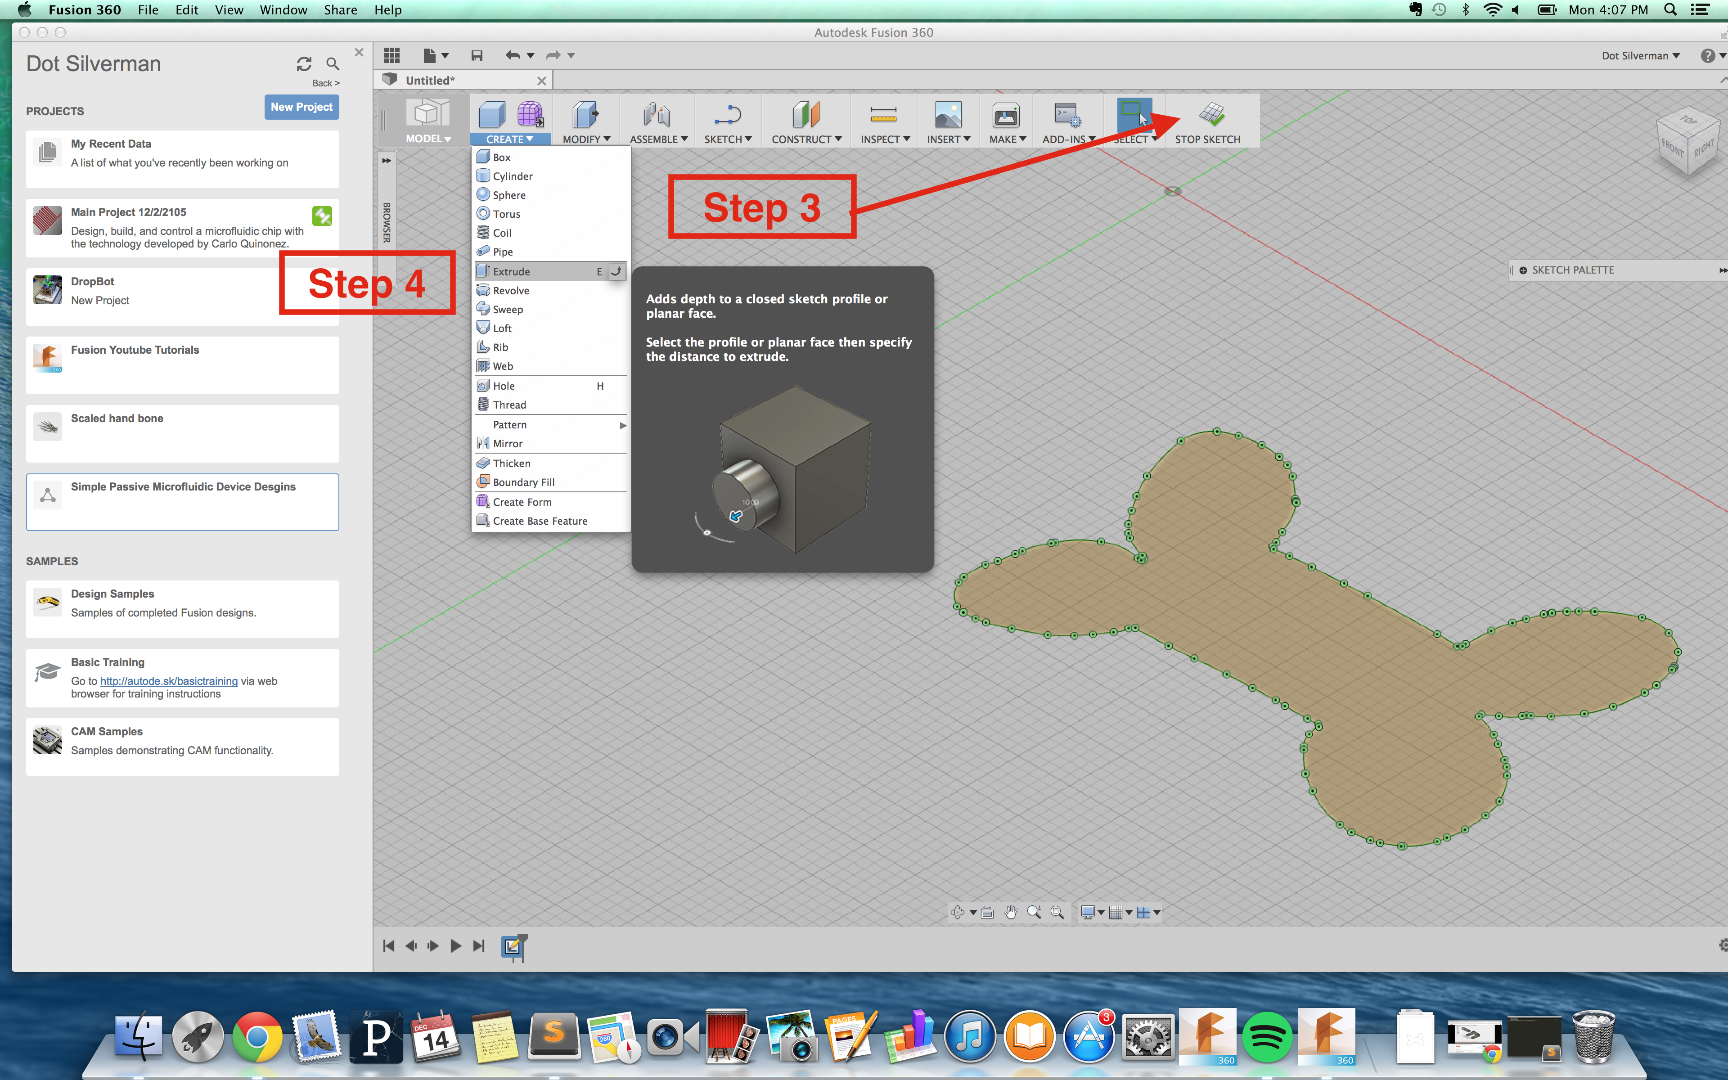
Task: Select Box from Create menu
Action: click(551, 158)
